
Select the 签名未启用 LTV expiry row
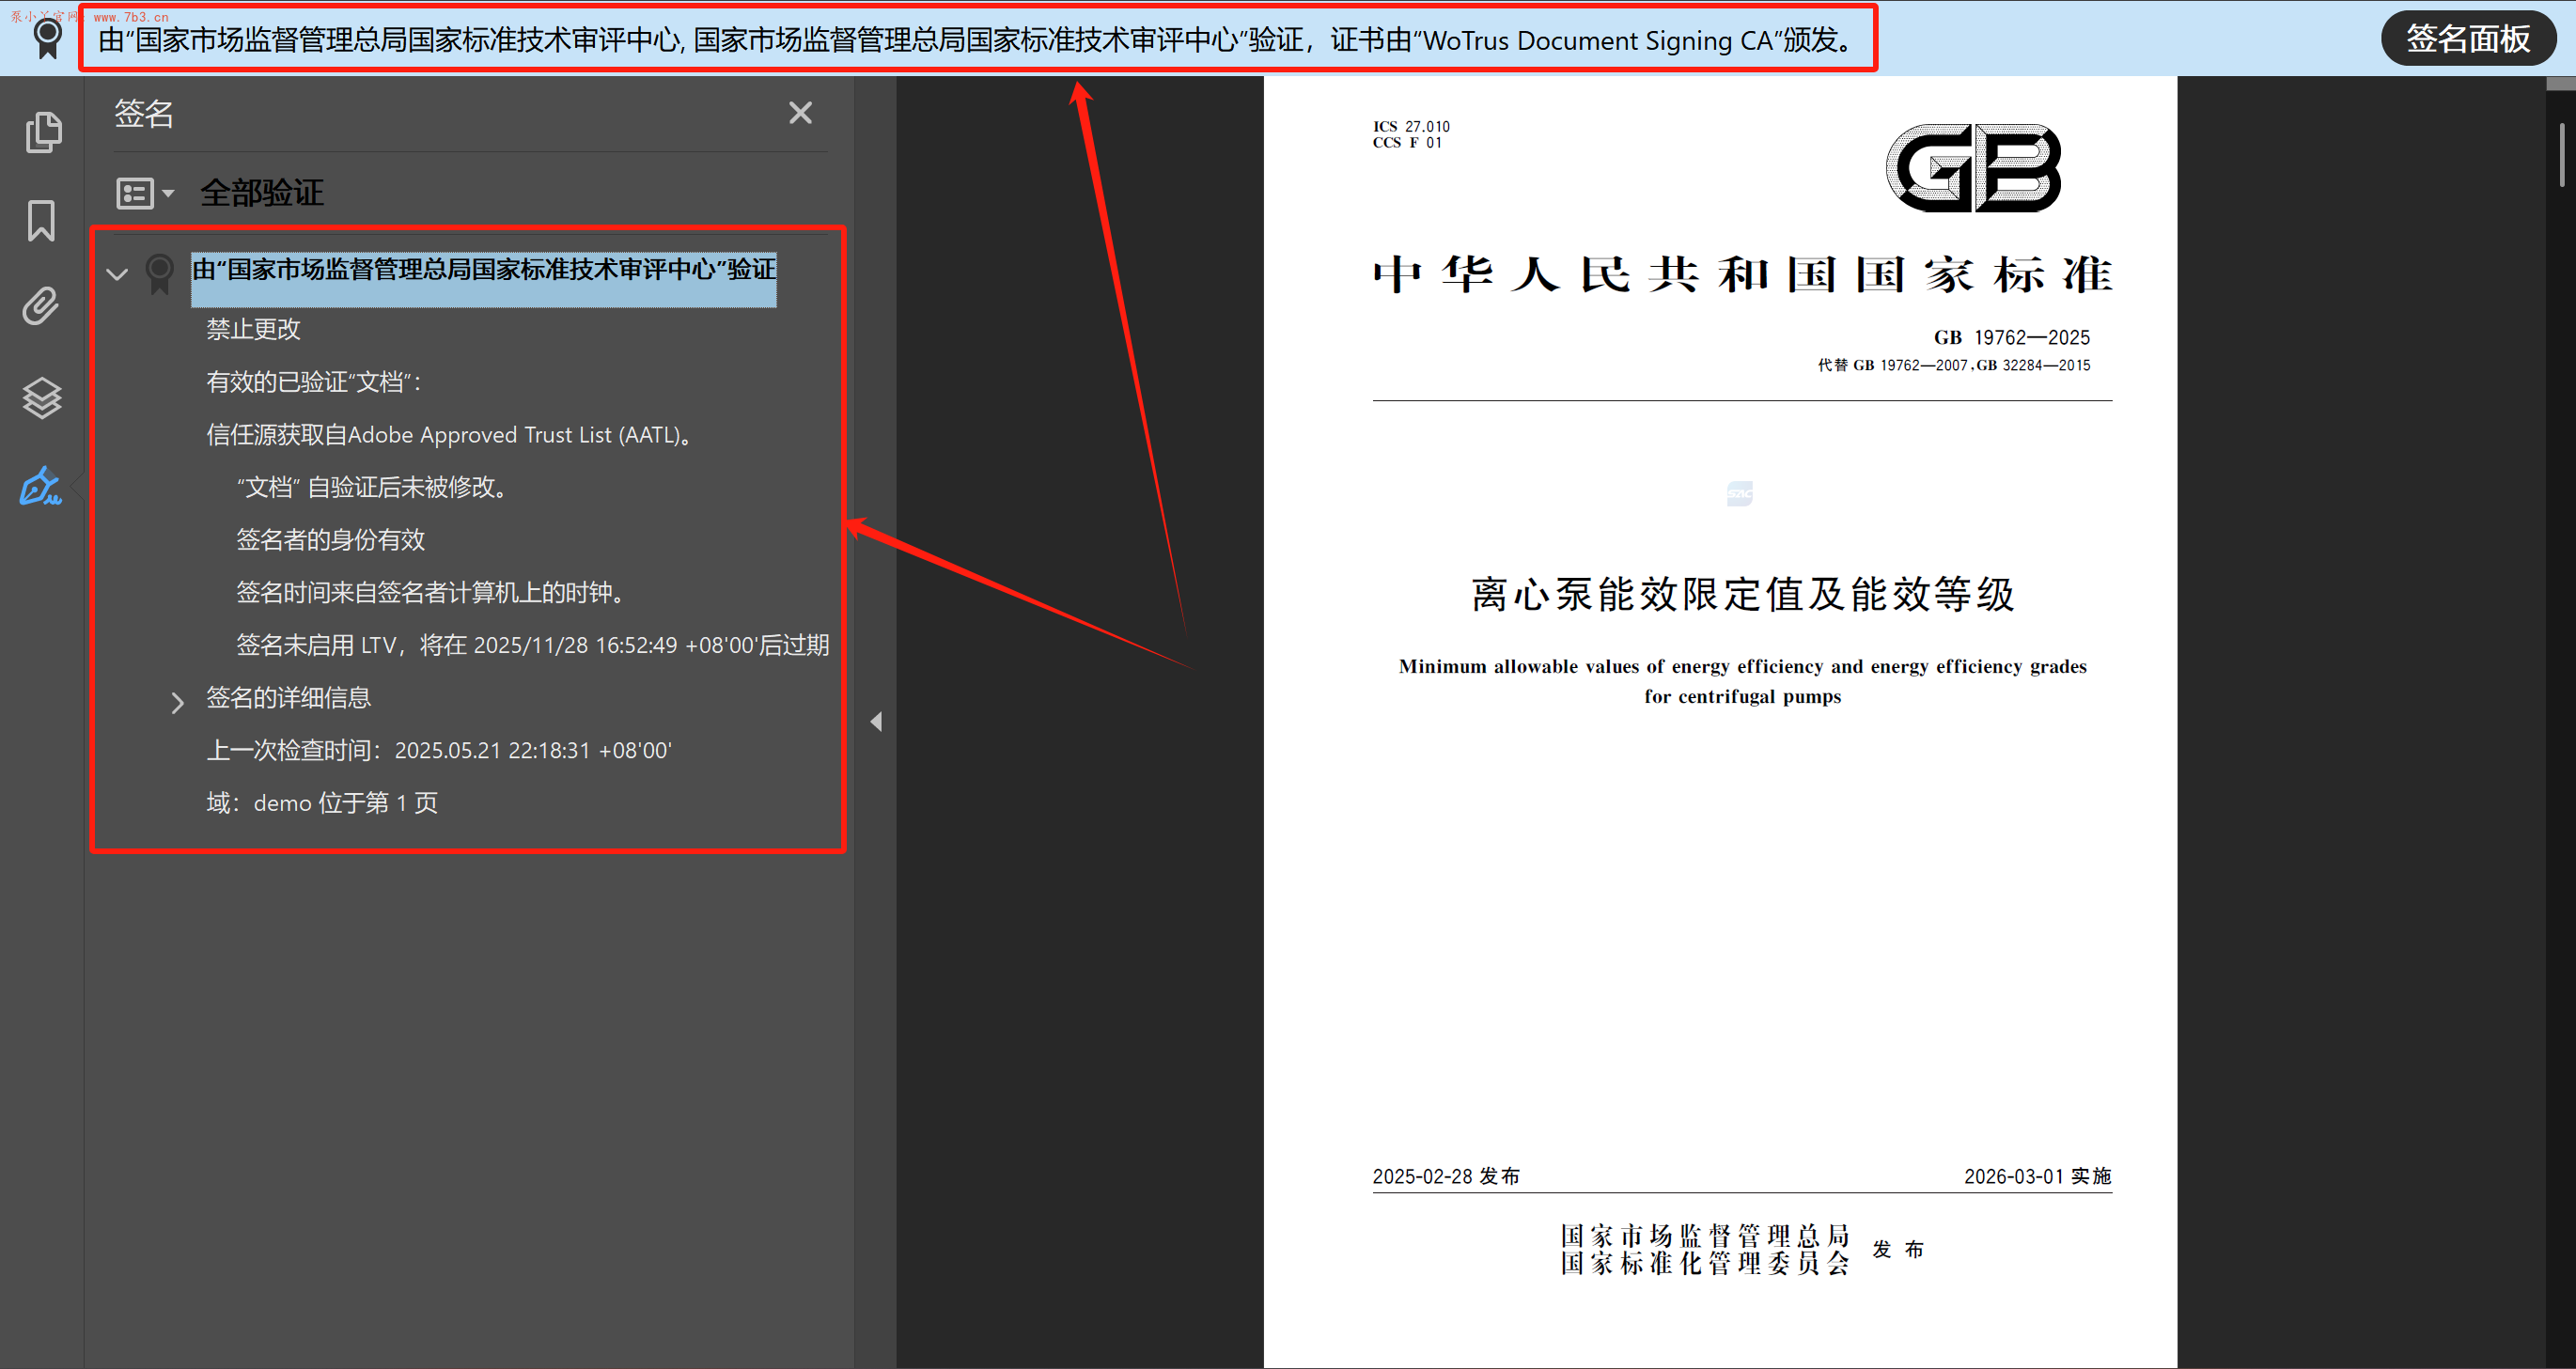pos(533,645)
